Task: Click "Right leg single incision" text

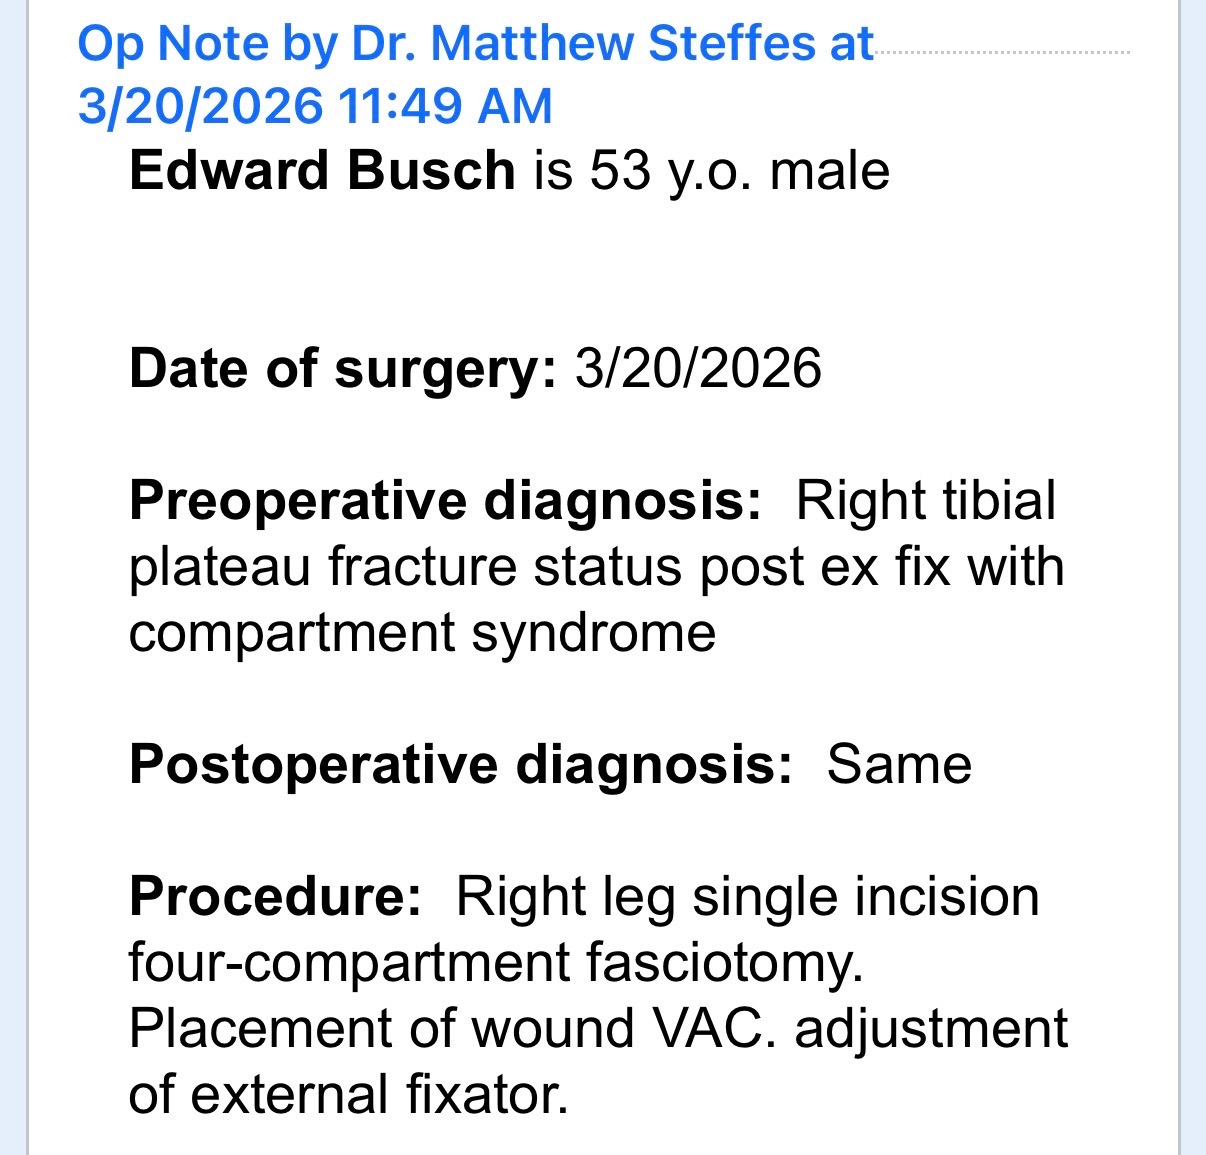Action: [747, 896]
